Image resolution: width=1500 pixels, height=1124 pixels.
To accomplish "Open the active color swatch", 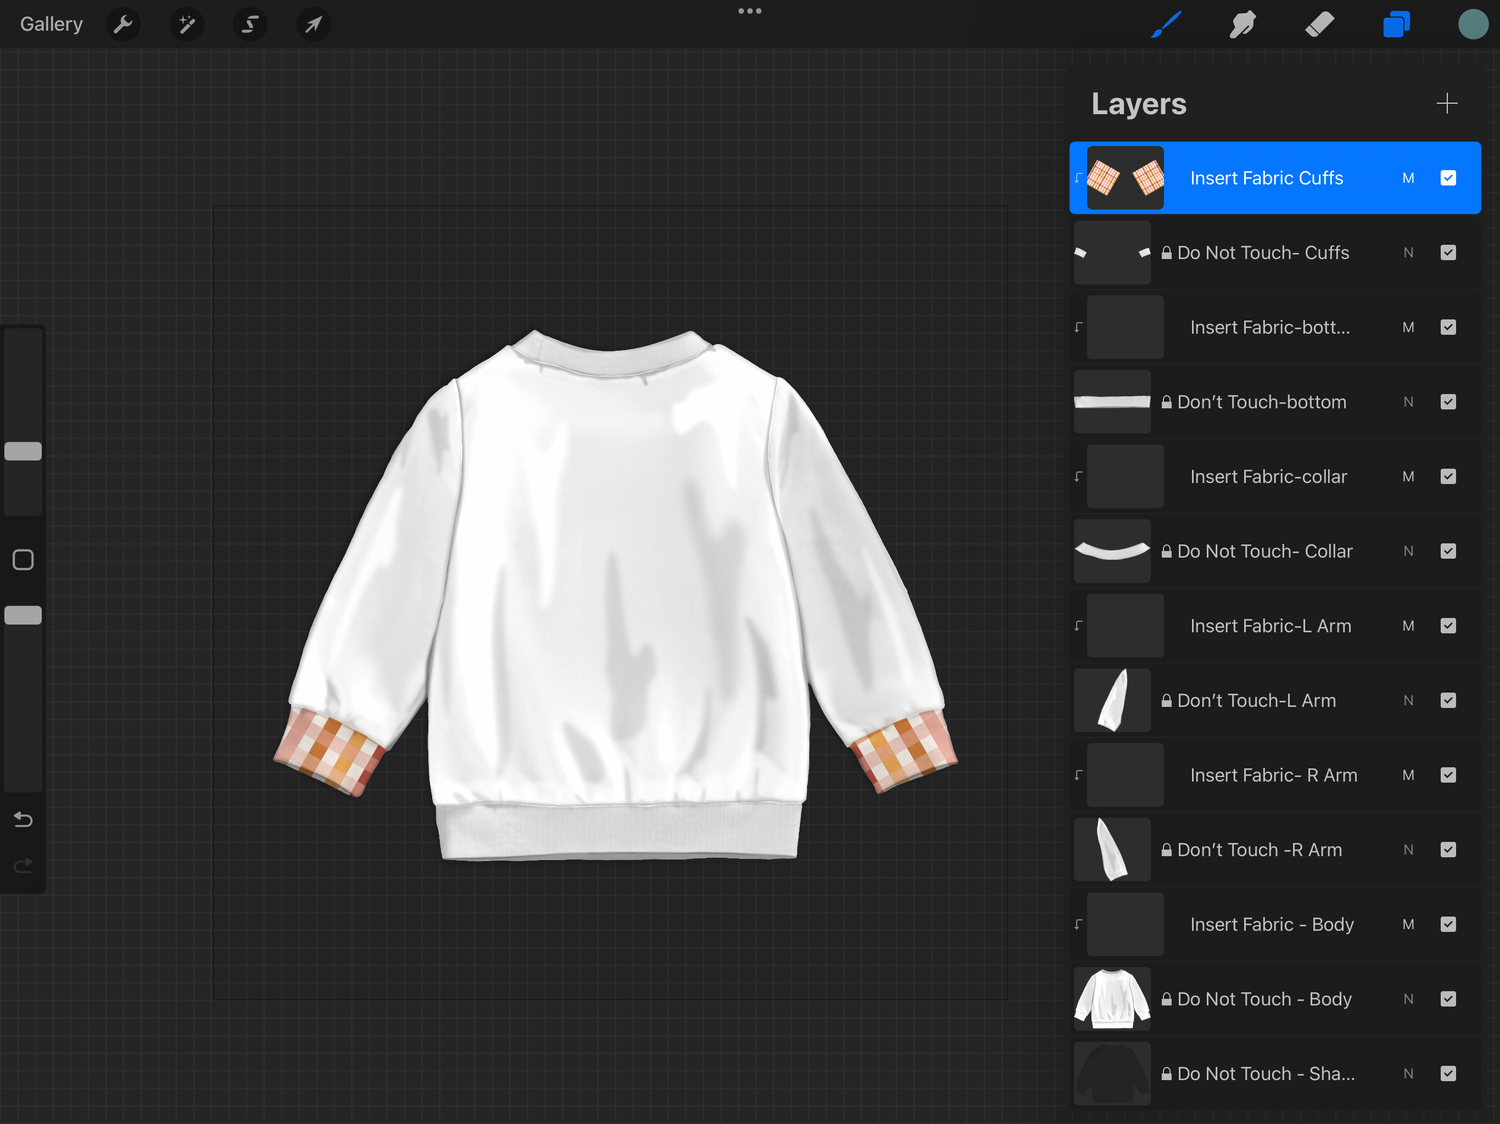I will (1473, 24).
